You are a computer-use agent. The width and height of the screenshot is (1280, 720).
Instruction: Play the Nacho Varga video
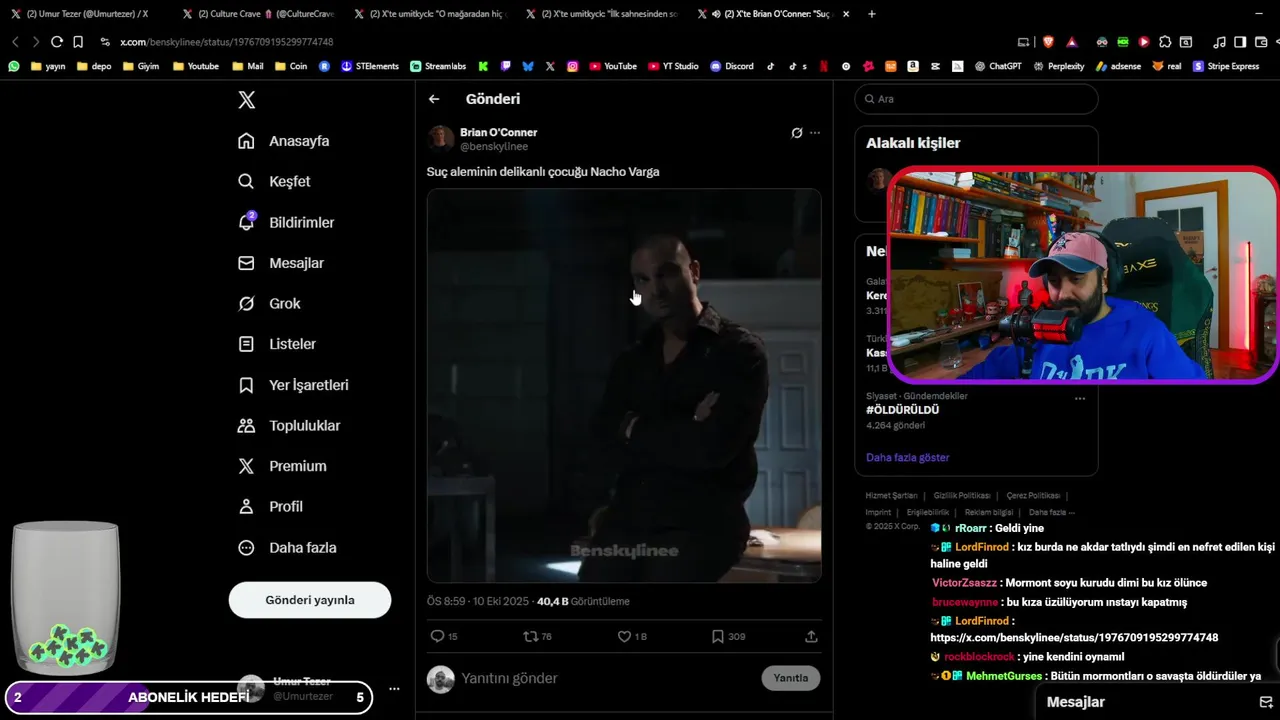coord(624,385)
